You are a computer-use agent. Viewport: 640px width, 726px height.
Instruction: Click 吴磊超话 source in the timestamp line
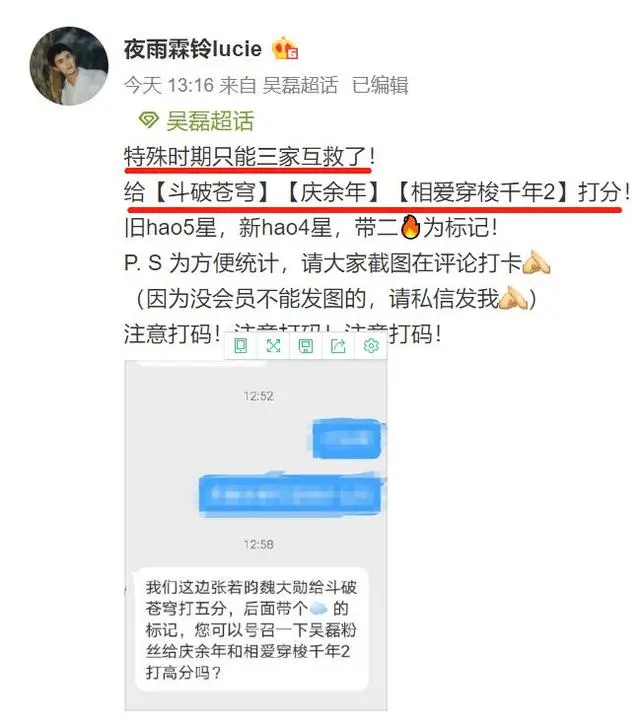pos(300,85)
